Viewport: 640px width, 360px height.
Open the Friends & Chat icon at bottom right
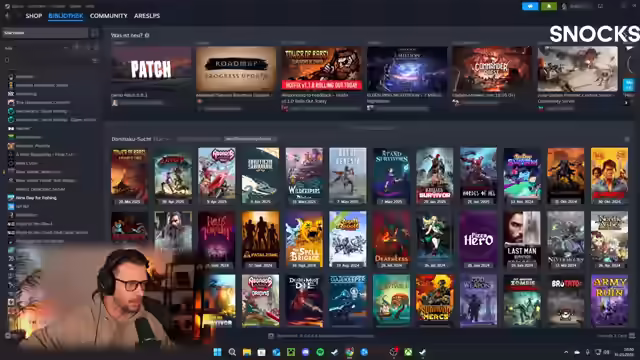point(632,336)
